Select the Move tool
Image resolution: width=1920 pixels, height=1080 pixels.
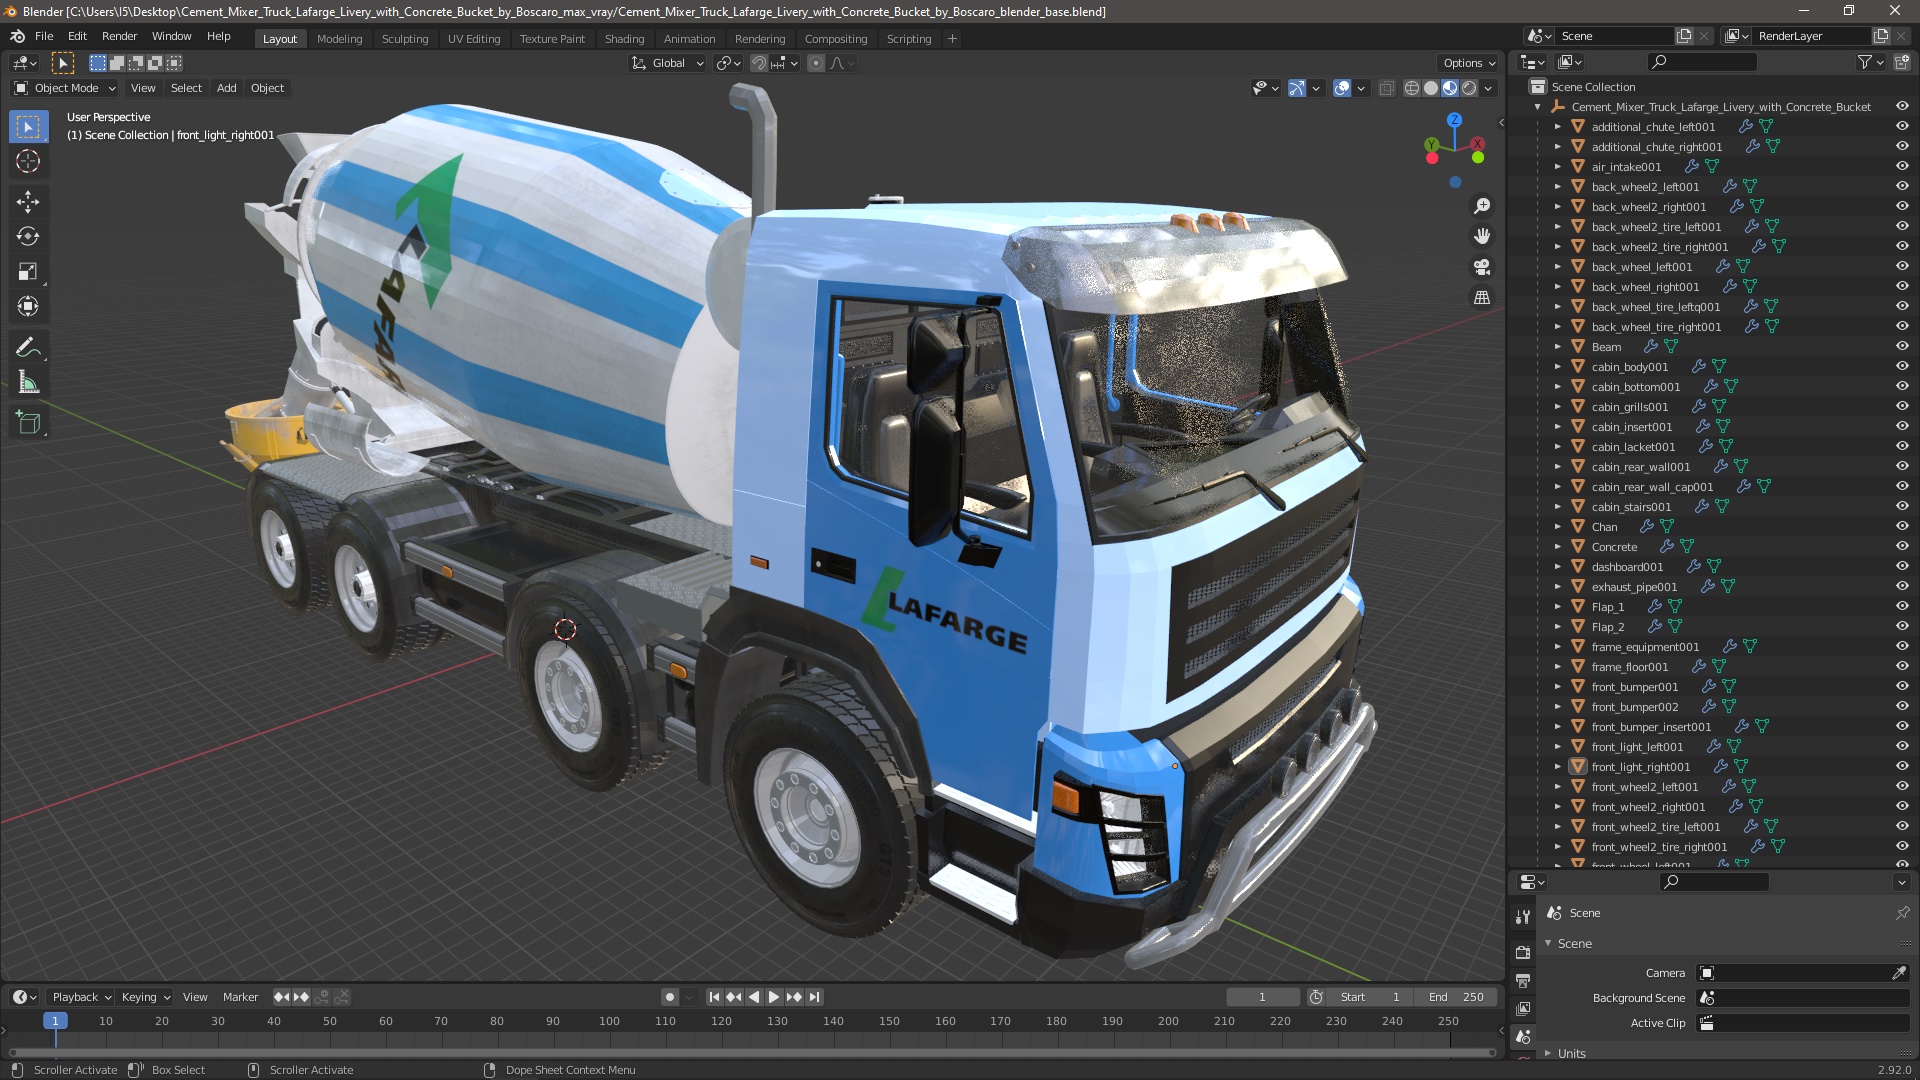(28, 202)
